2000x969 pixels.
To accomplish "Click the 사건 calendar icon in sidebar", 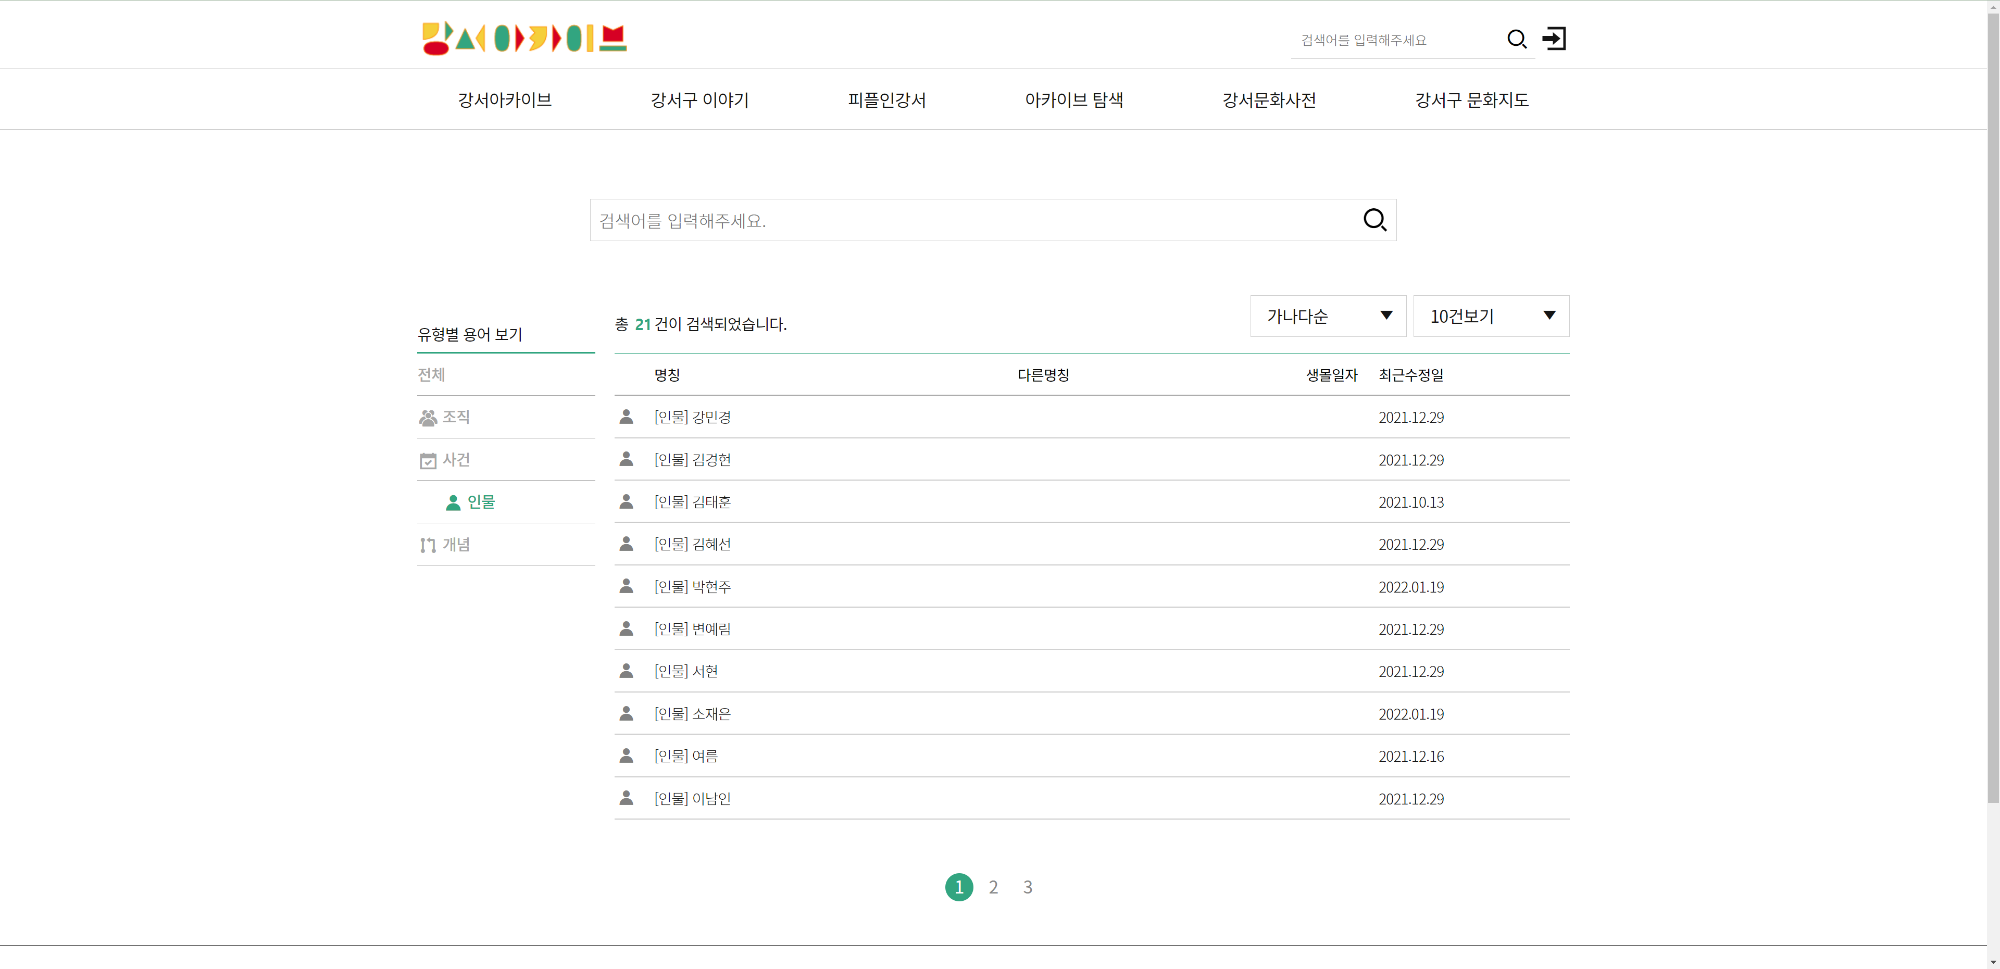I will (428, 461).
